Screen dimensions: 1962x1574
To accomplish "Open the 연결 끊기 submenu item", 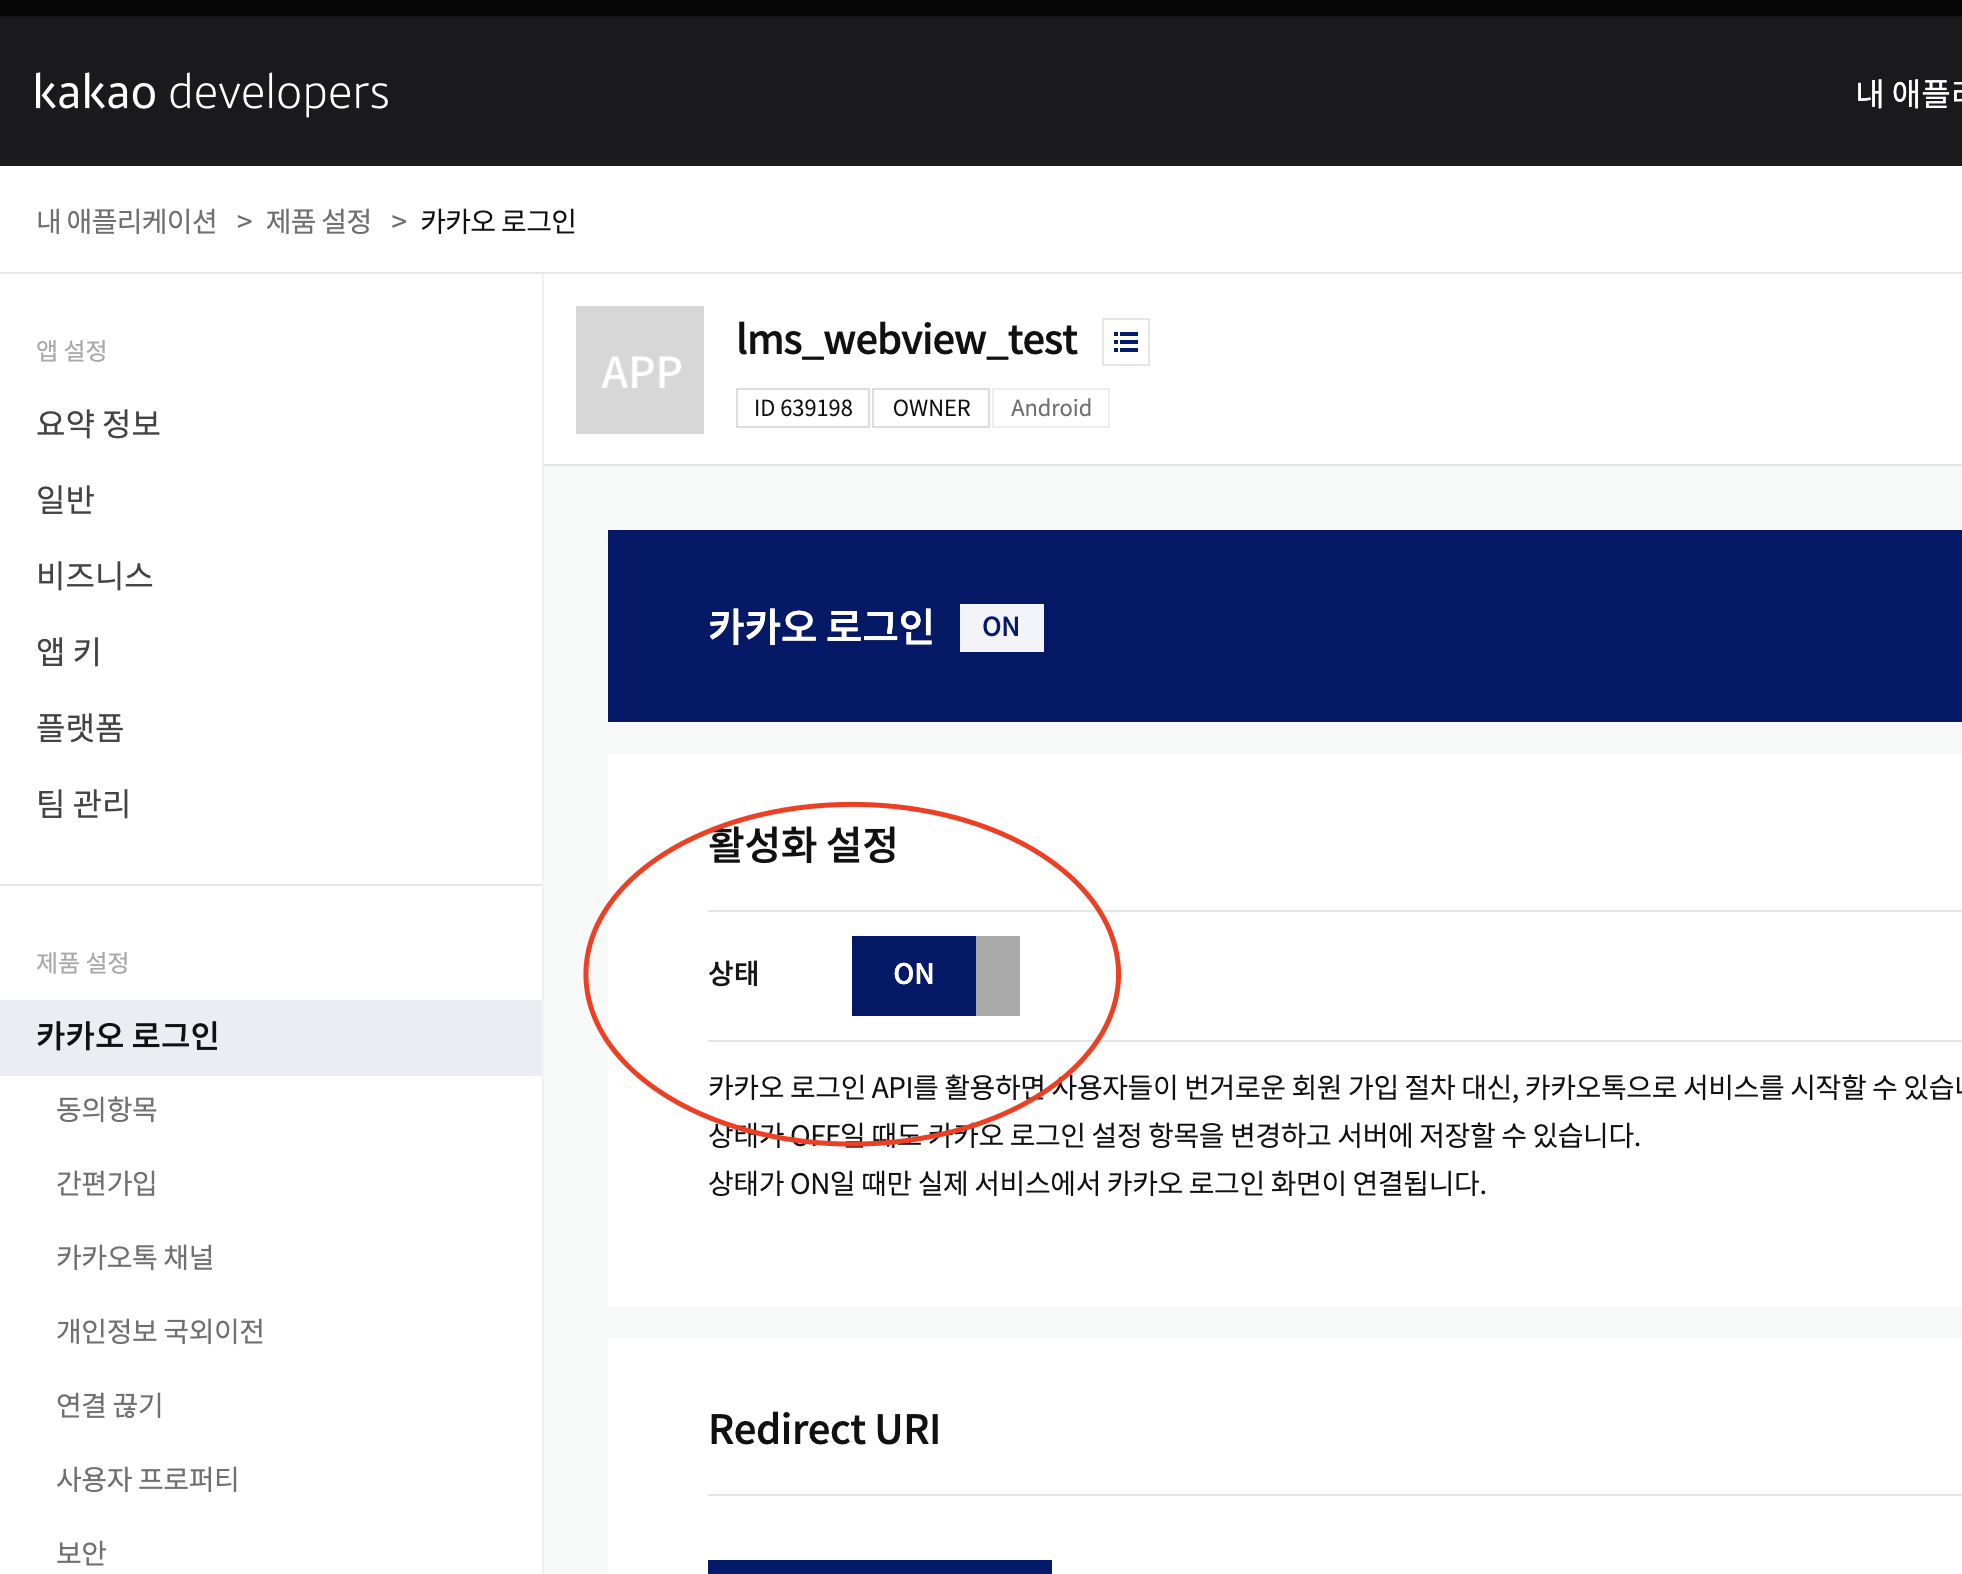I will point(109,1405).
